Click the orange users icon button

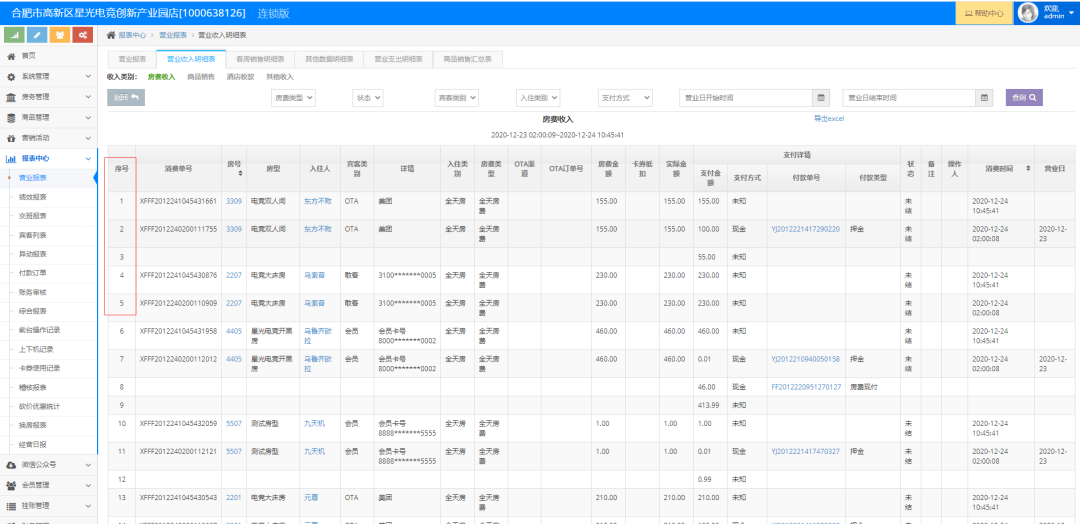pos(60,34)
